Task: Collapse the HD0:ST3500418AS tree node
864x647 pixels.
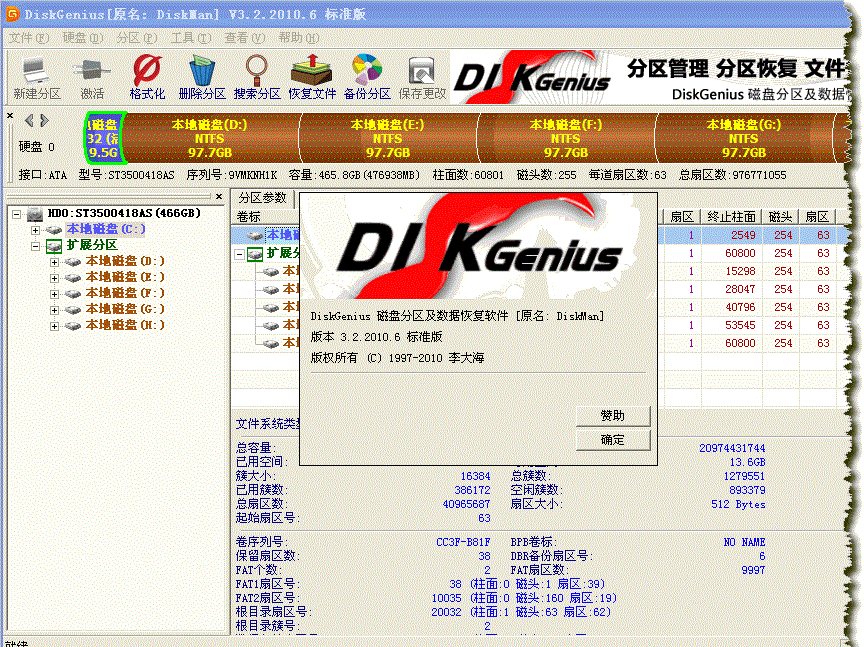Action: click(17, 214)
